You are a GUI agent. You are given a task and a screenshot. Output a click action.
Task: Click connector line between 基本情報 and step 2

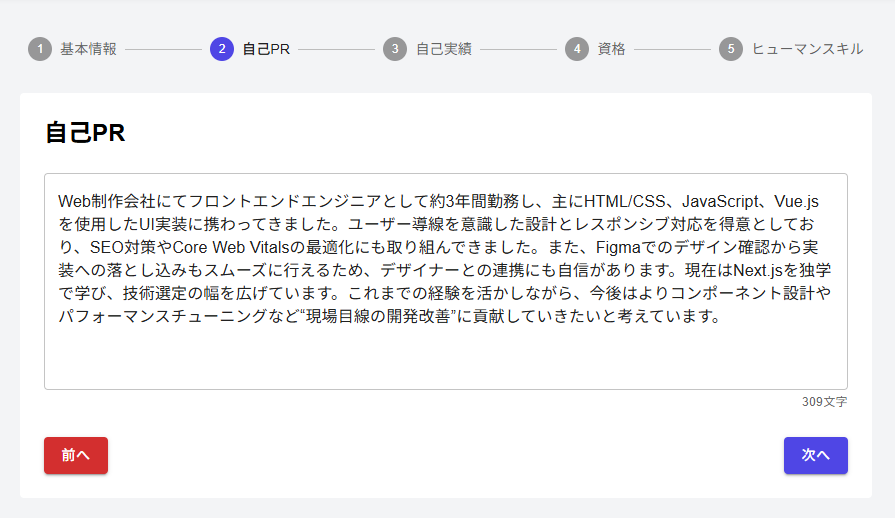pos(163,49)
